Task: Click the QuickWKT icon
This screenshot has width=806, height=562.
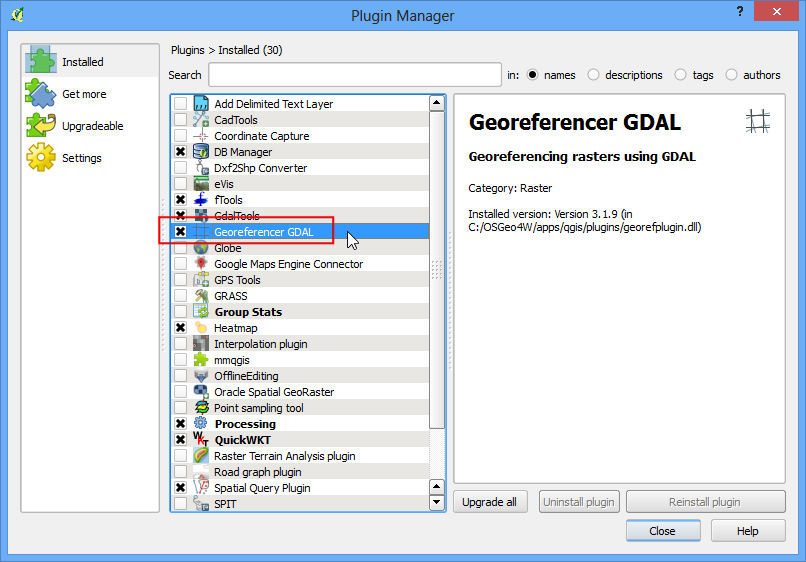Action: coord(200,440)
